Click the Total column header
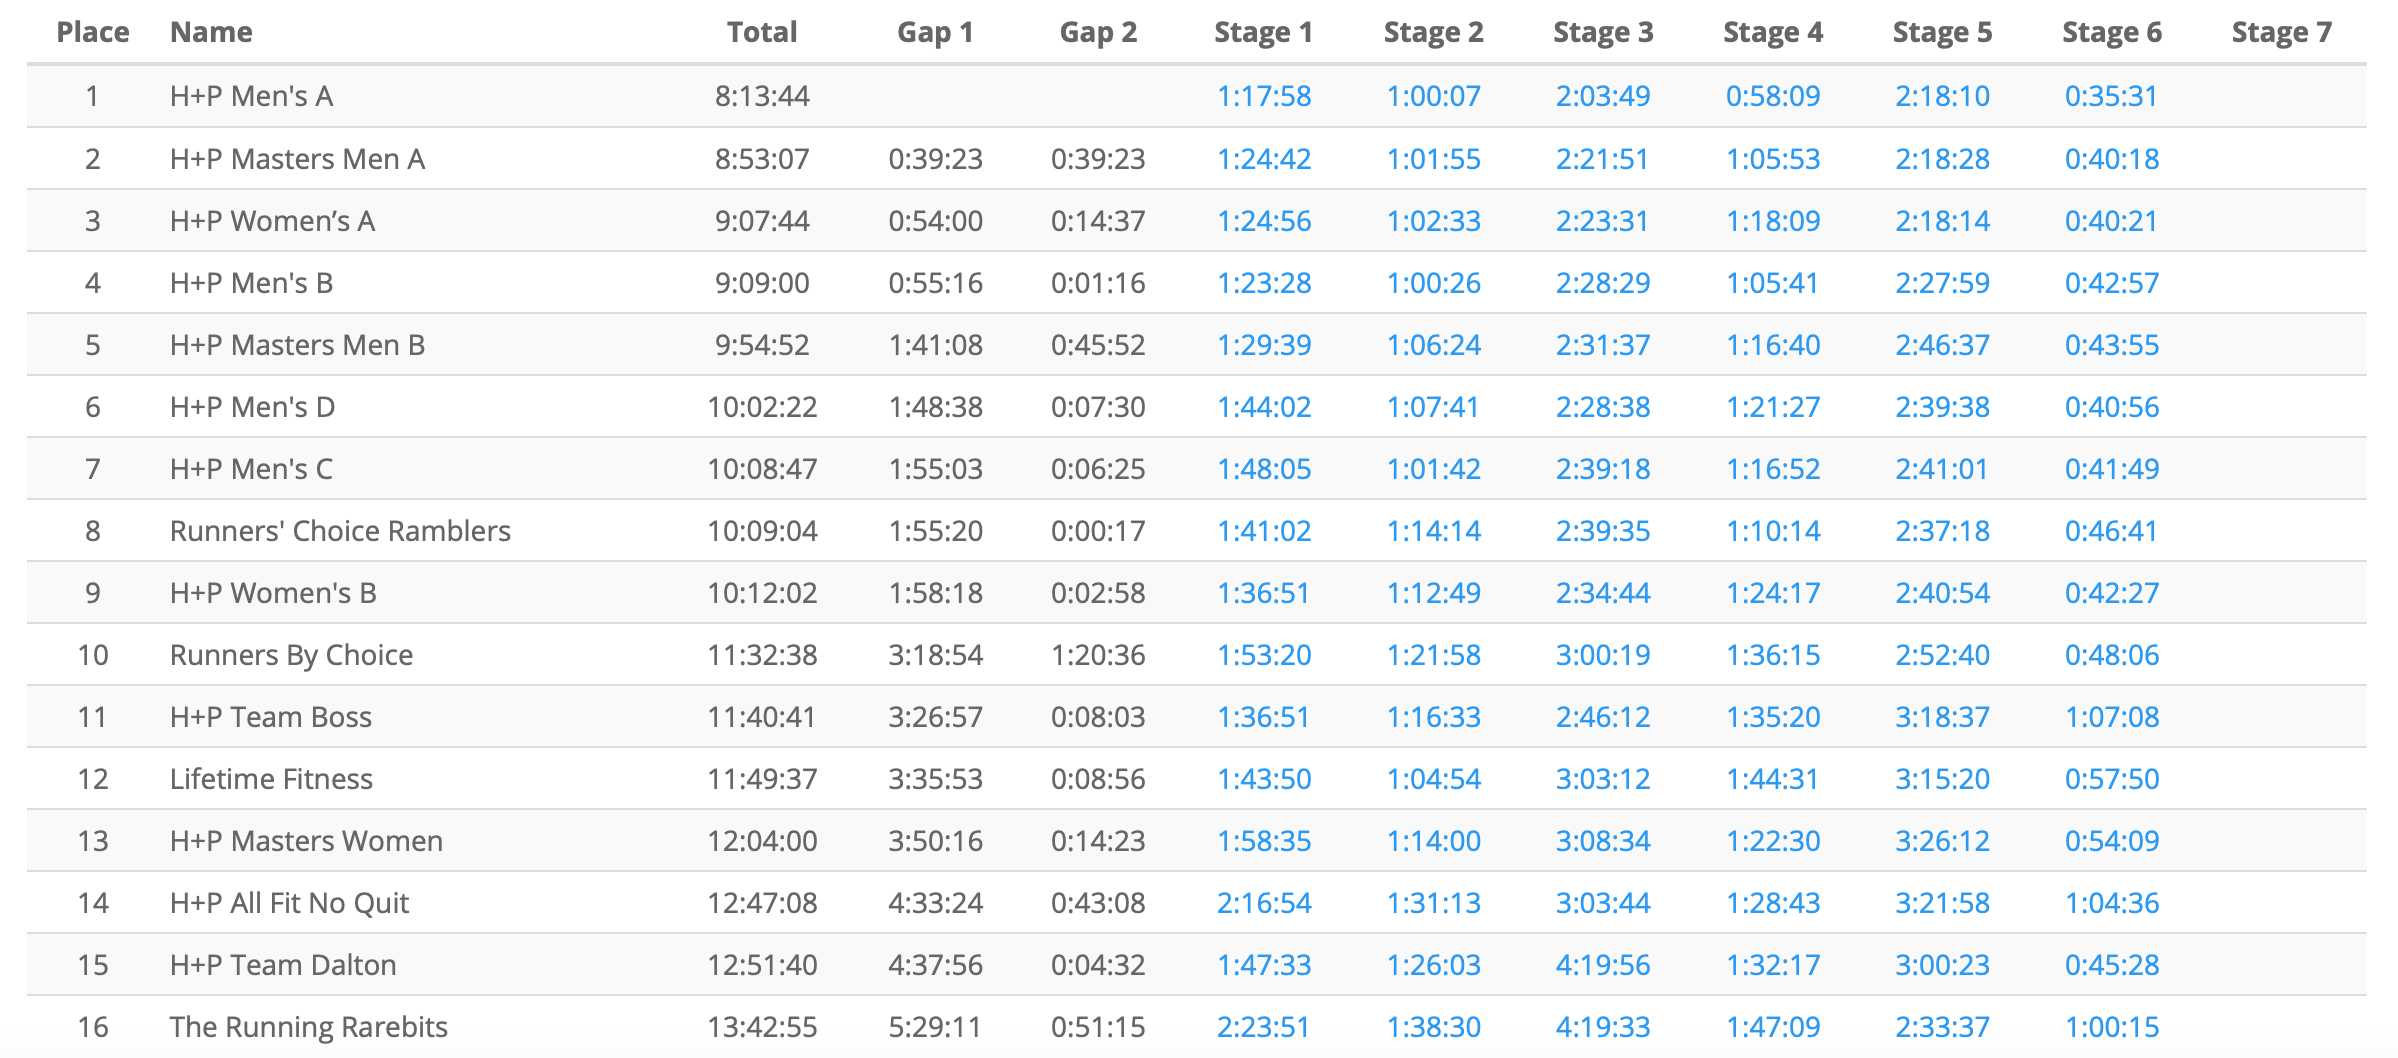Viewport: 2398px width, 1058px height. pos(761,32)
